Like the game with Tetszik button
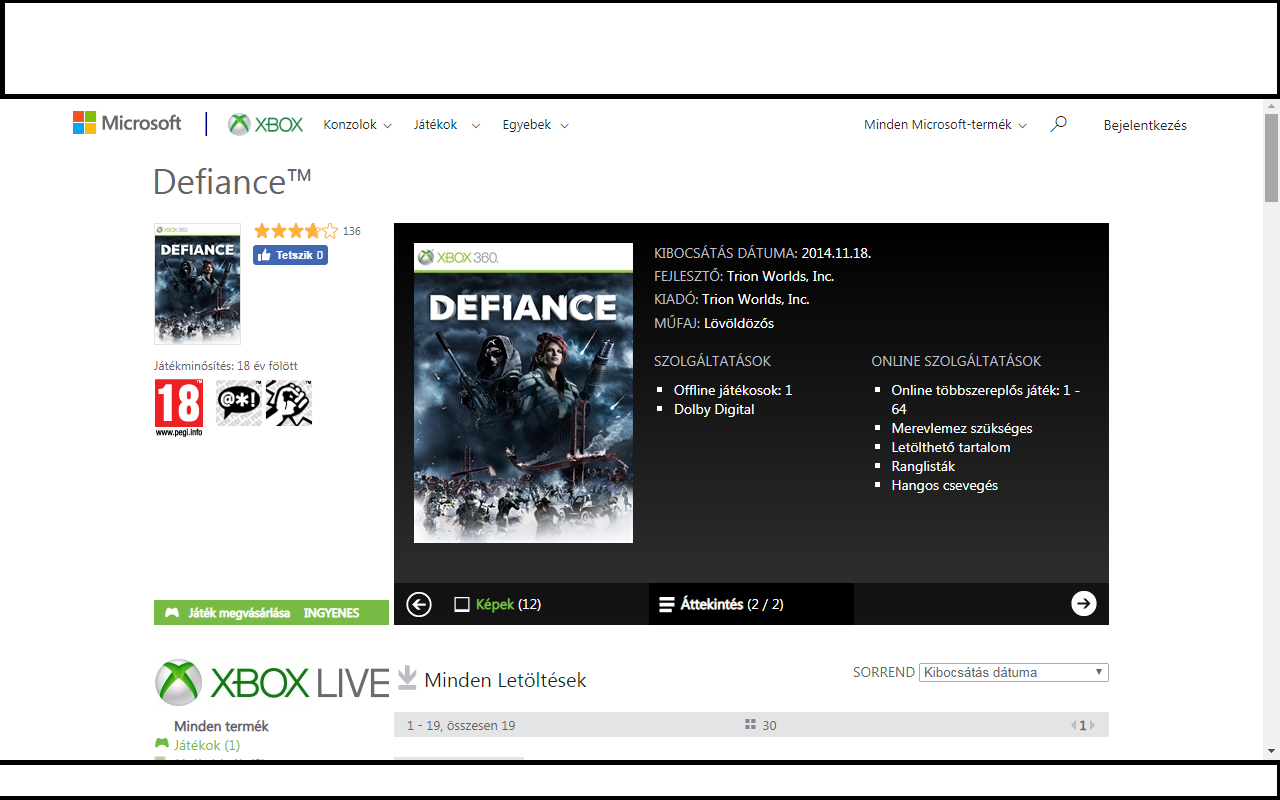The width and height of the screenshot is (1280, 800). (290, 255)
